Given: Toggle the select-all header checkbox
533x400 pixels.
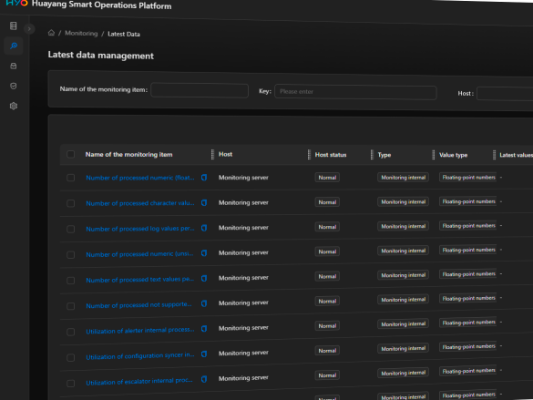Looking at the screenshot, I should click(71, 154).
